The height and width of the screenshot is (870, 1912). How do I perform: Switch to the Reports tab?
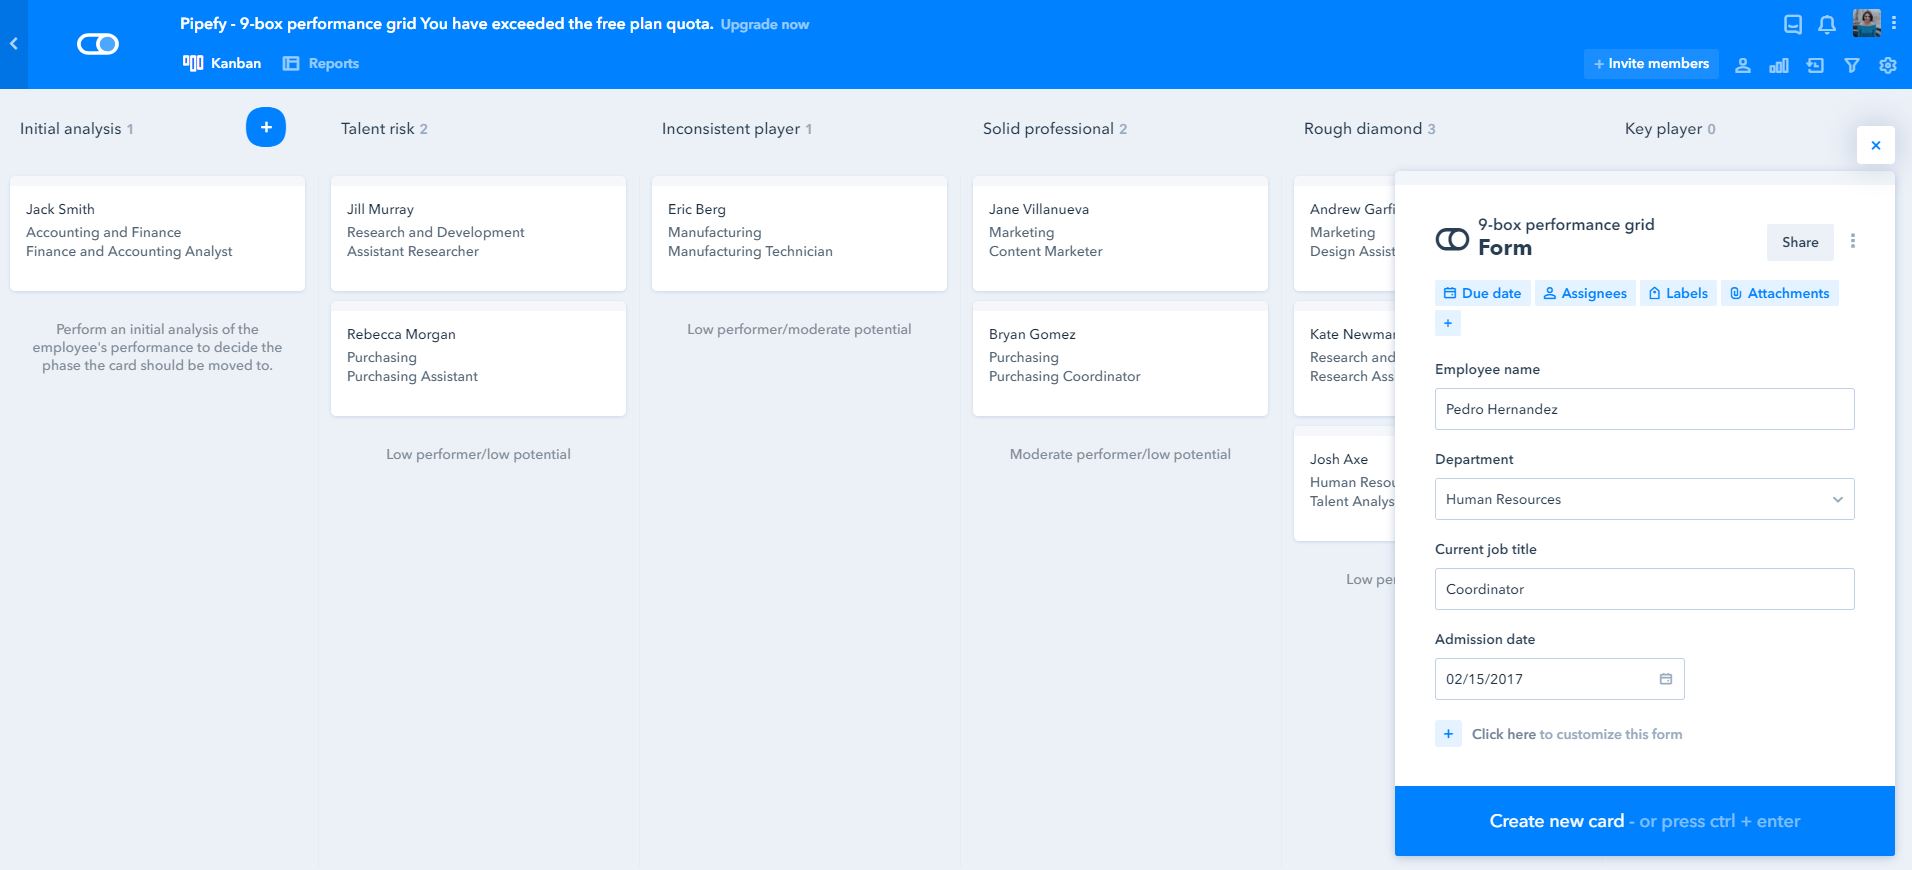click(x=321, y=63)
